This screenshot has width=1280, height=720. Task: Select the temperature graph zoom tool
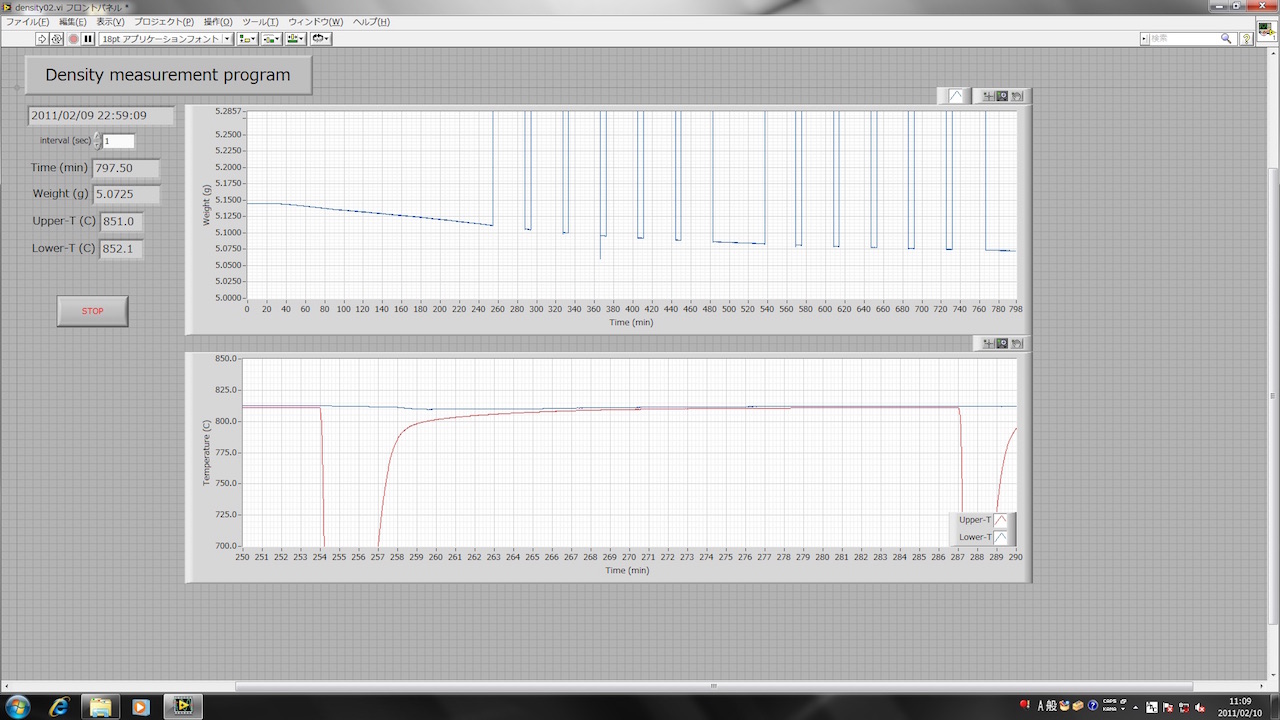tap(1002, 343)
